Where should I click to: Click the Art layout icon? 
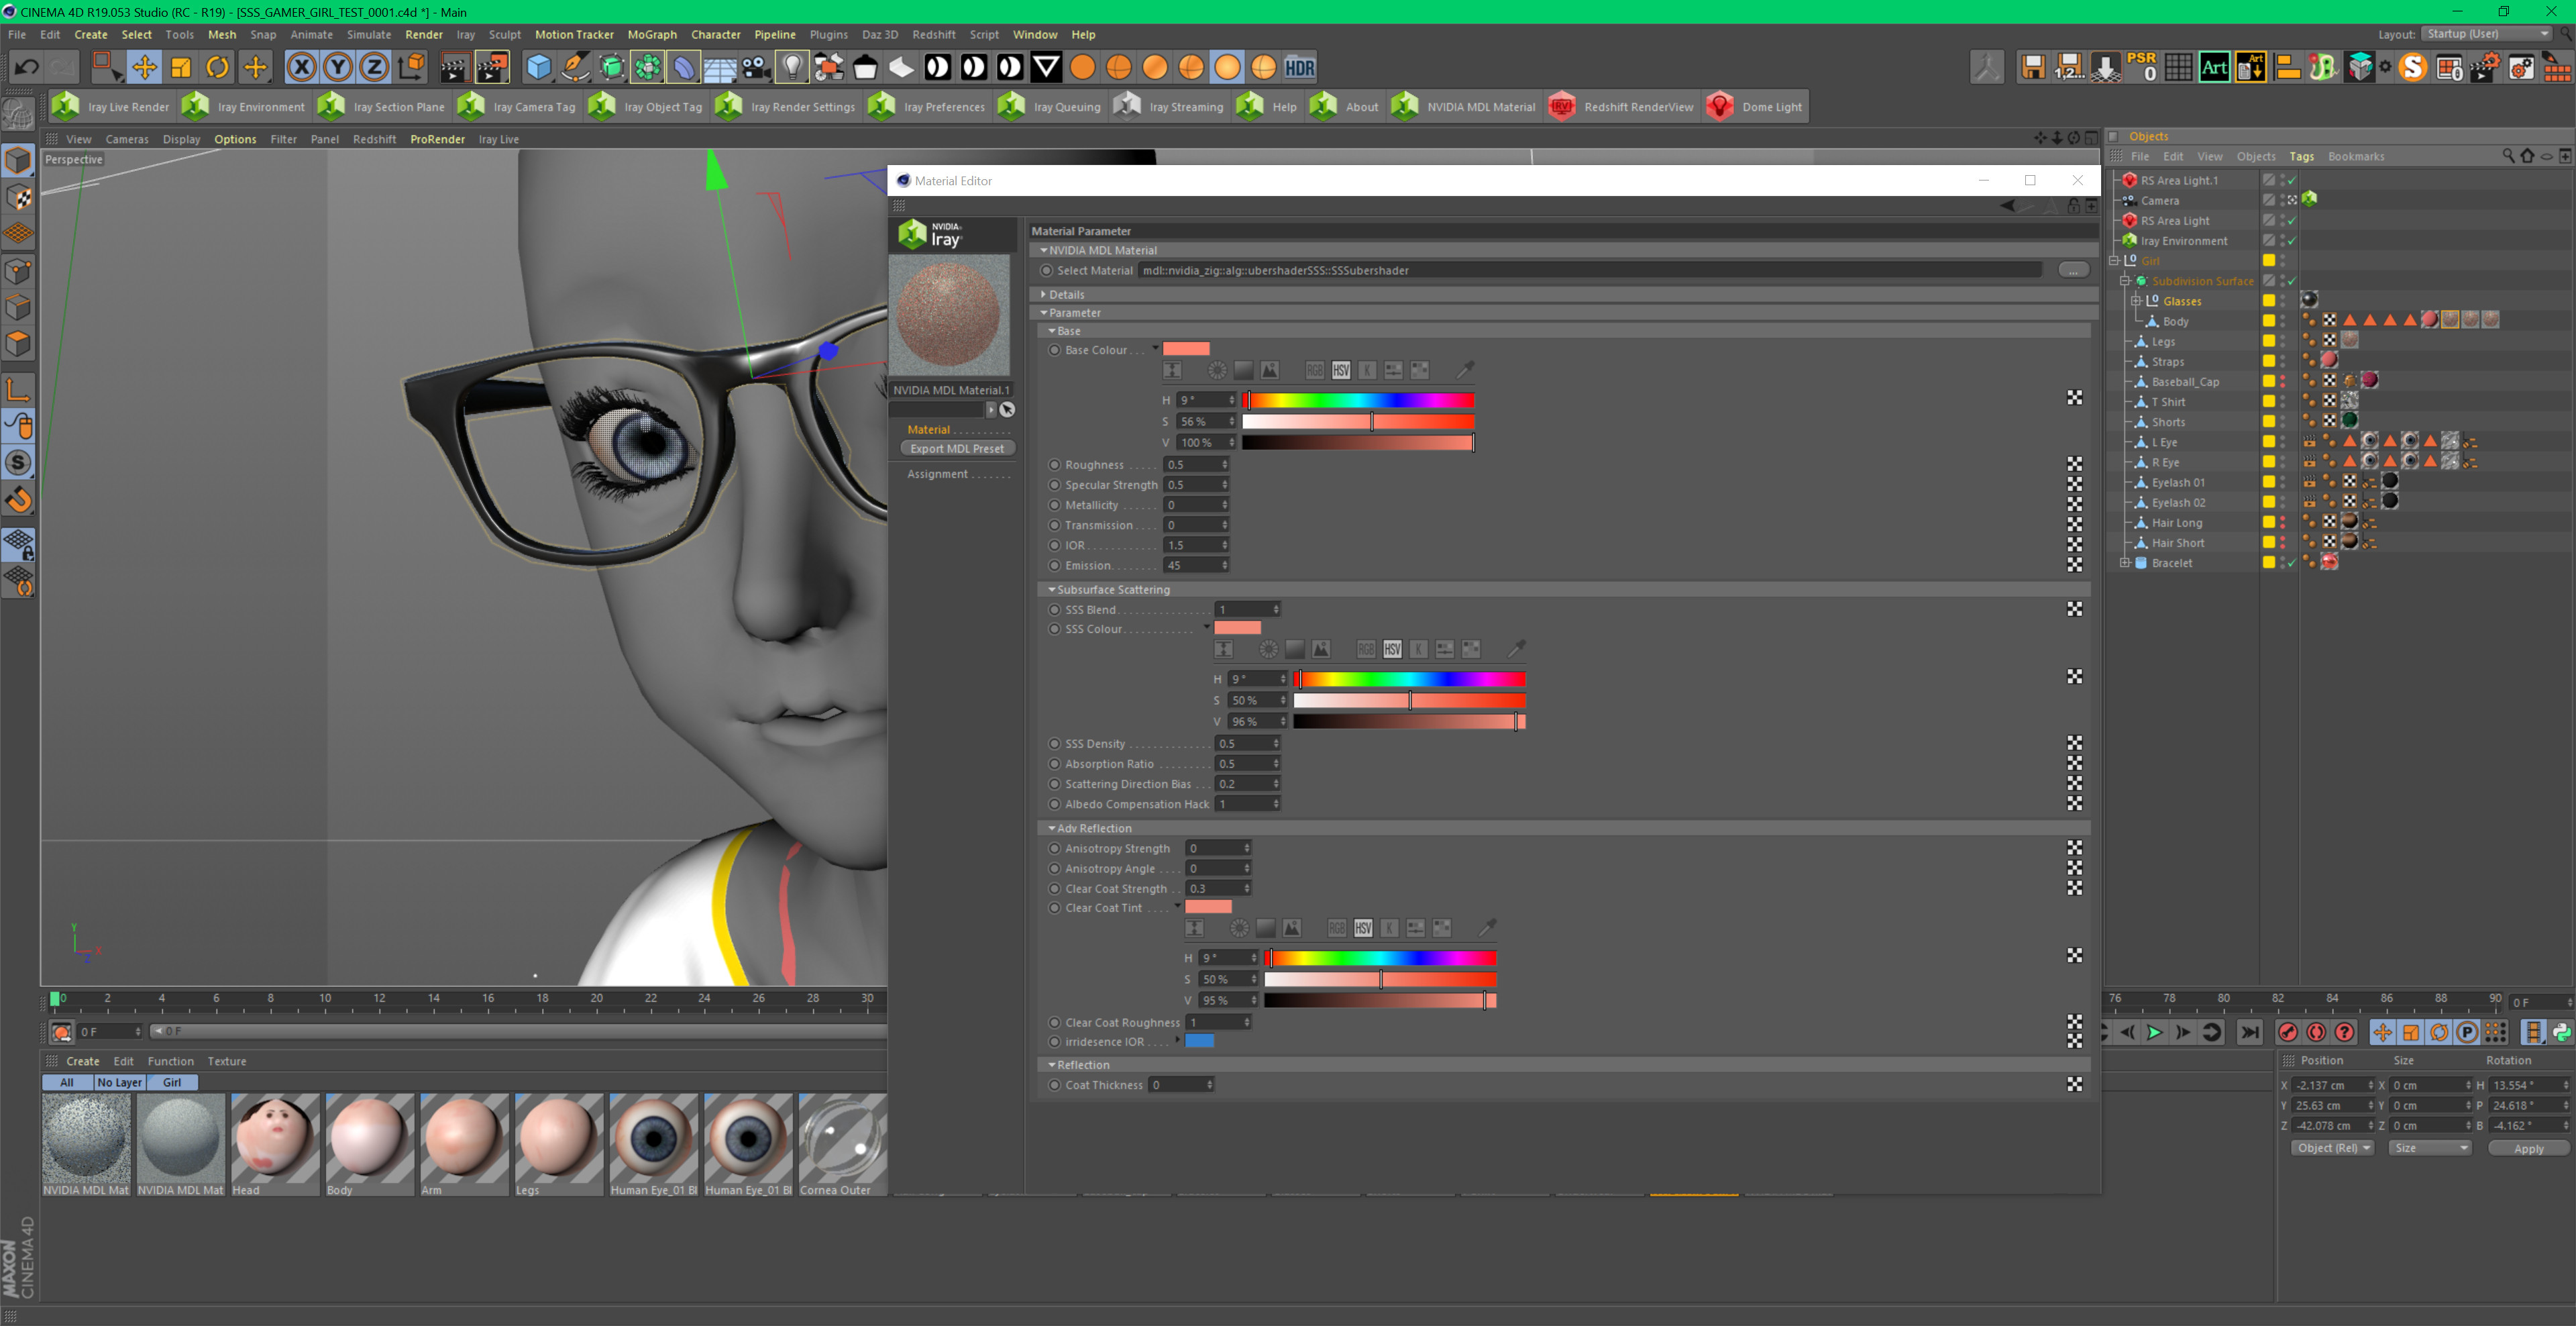pos(2214,67)
